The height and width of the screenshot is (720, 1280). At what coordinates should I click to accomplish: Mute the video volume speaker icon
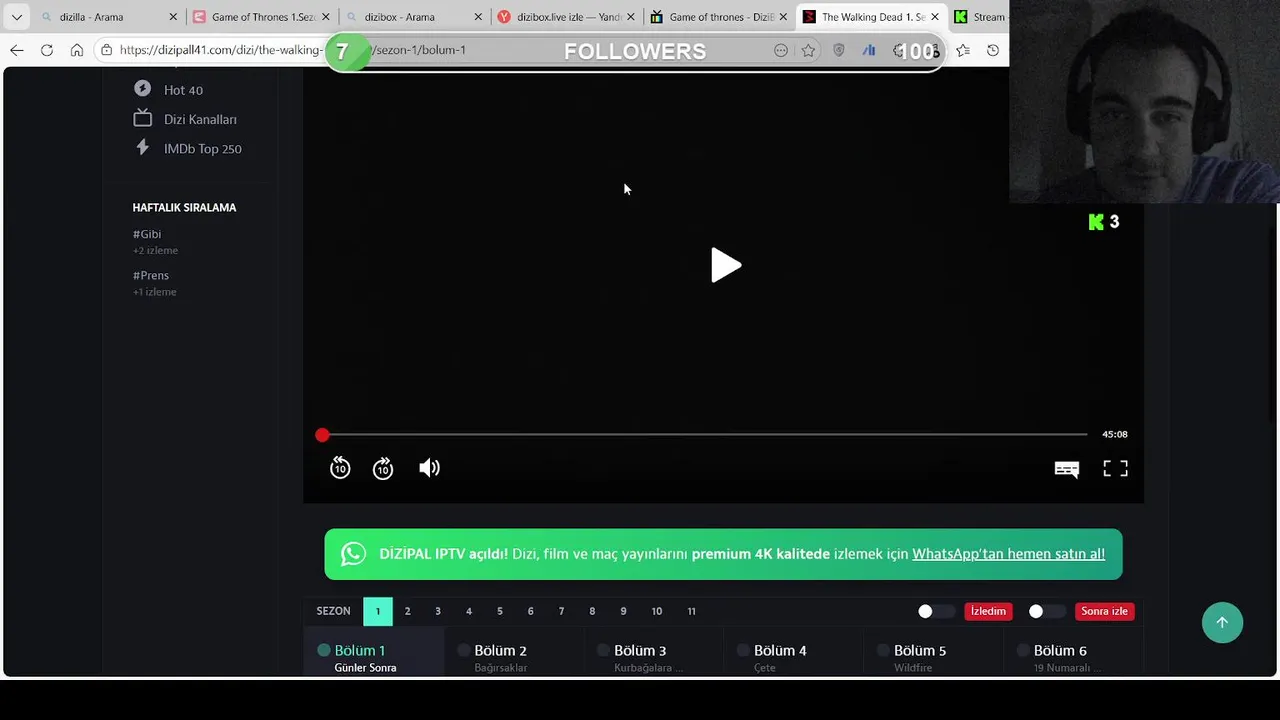(x=429, y=468)
